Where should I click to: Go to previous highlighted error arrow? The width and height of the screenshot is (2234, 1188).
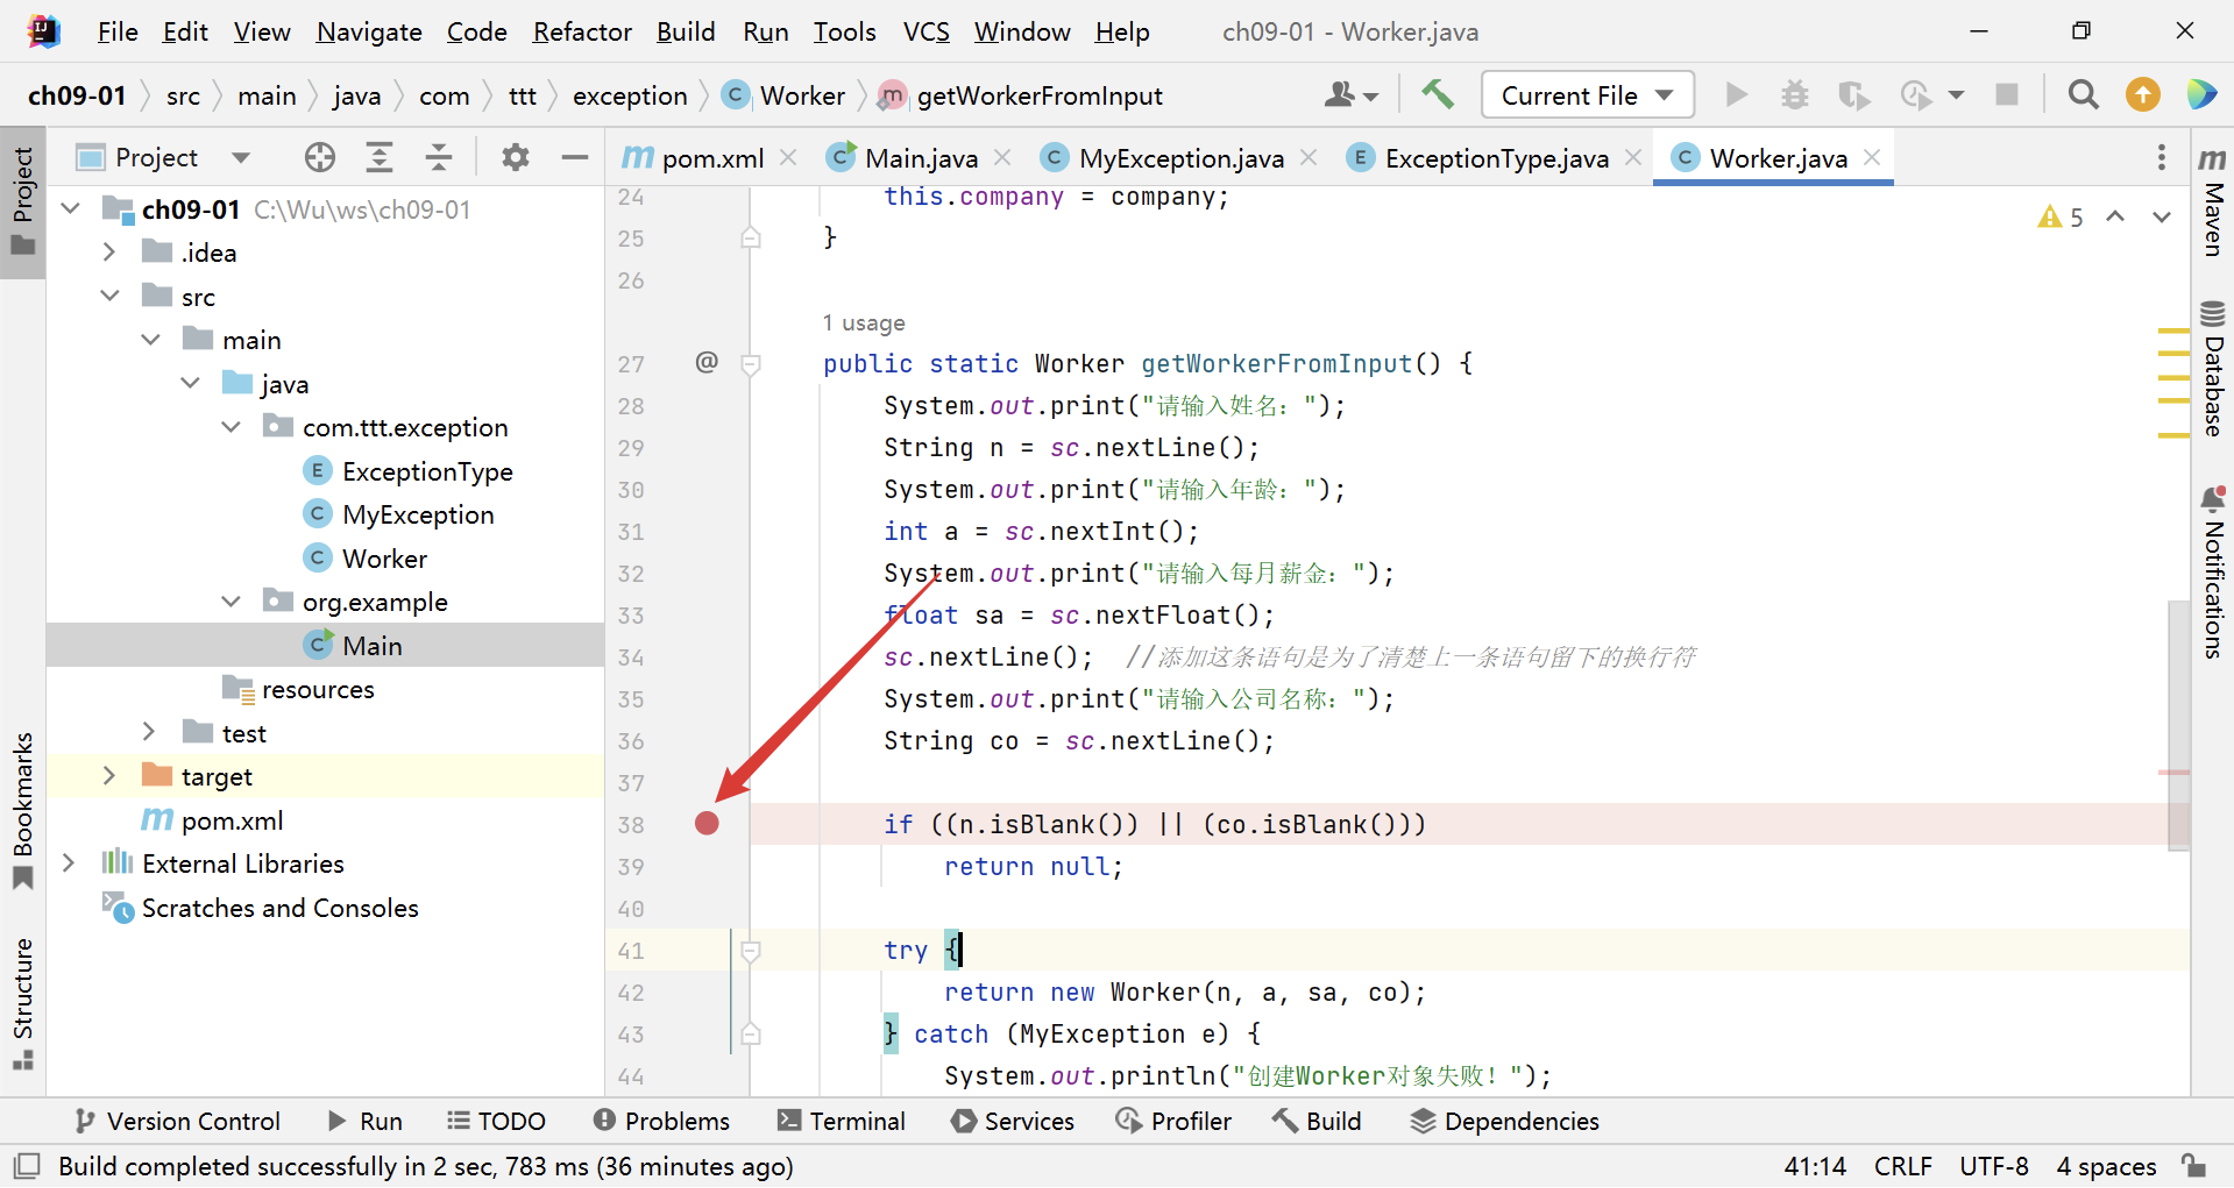pos(2115,217)
